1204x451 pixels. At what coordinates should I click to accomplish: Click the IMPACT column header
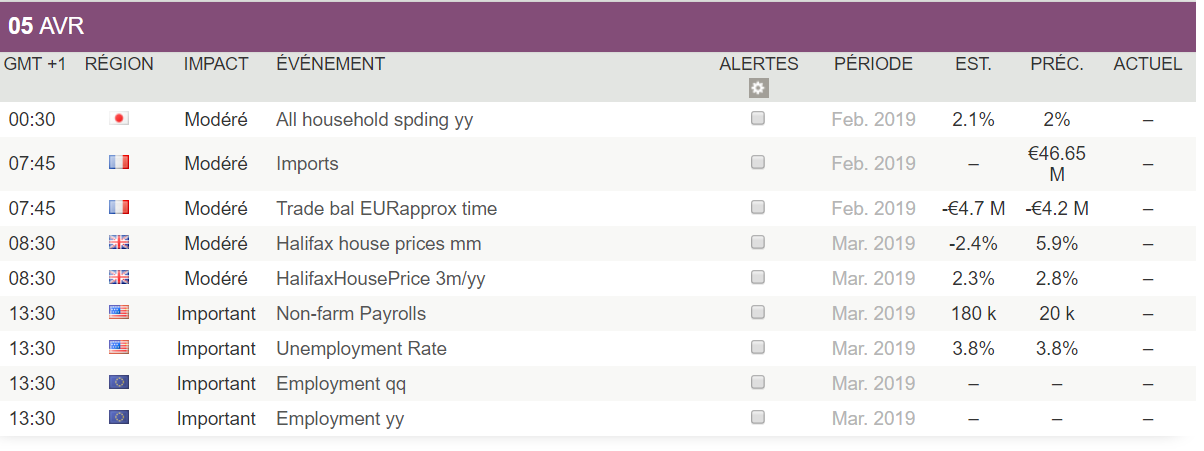tap(216, 64)
